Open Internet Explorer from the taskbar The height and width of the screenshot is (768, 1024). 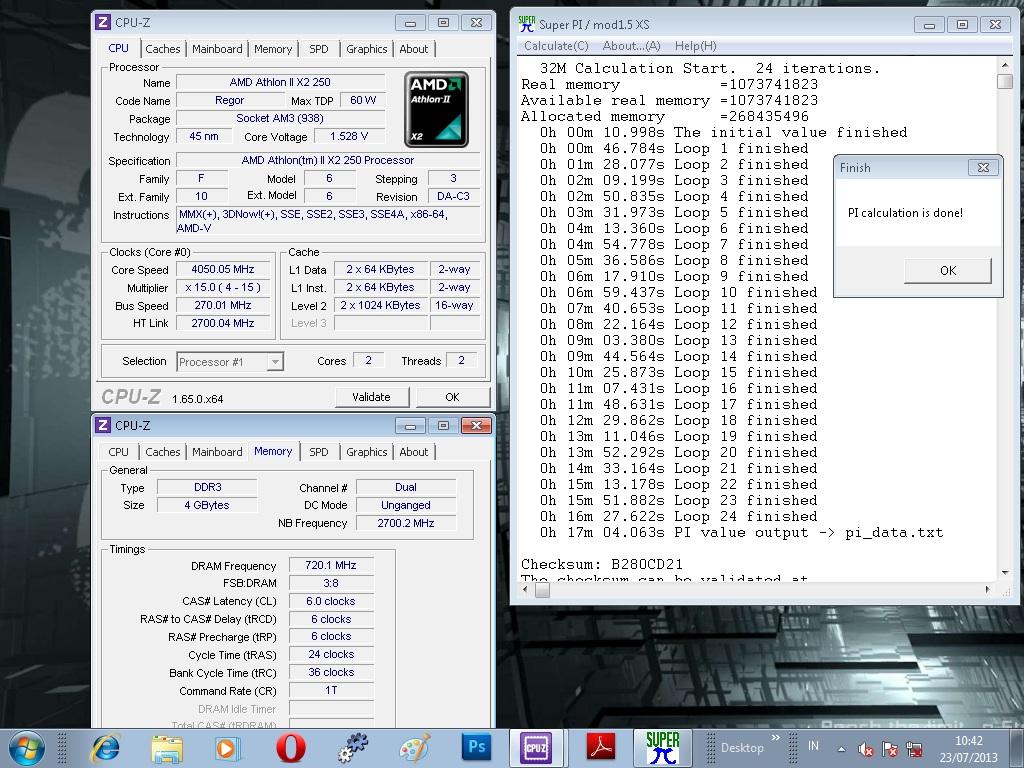(x=106, y=748)
